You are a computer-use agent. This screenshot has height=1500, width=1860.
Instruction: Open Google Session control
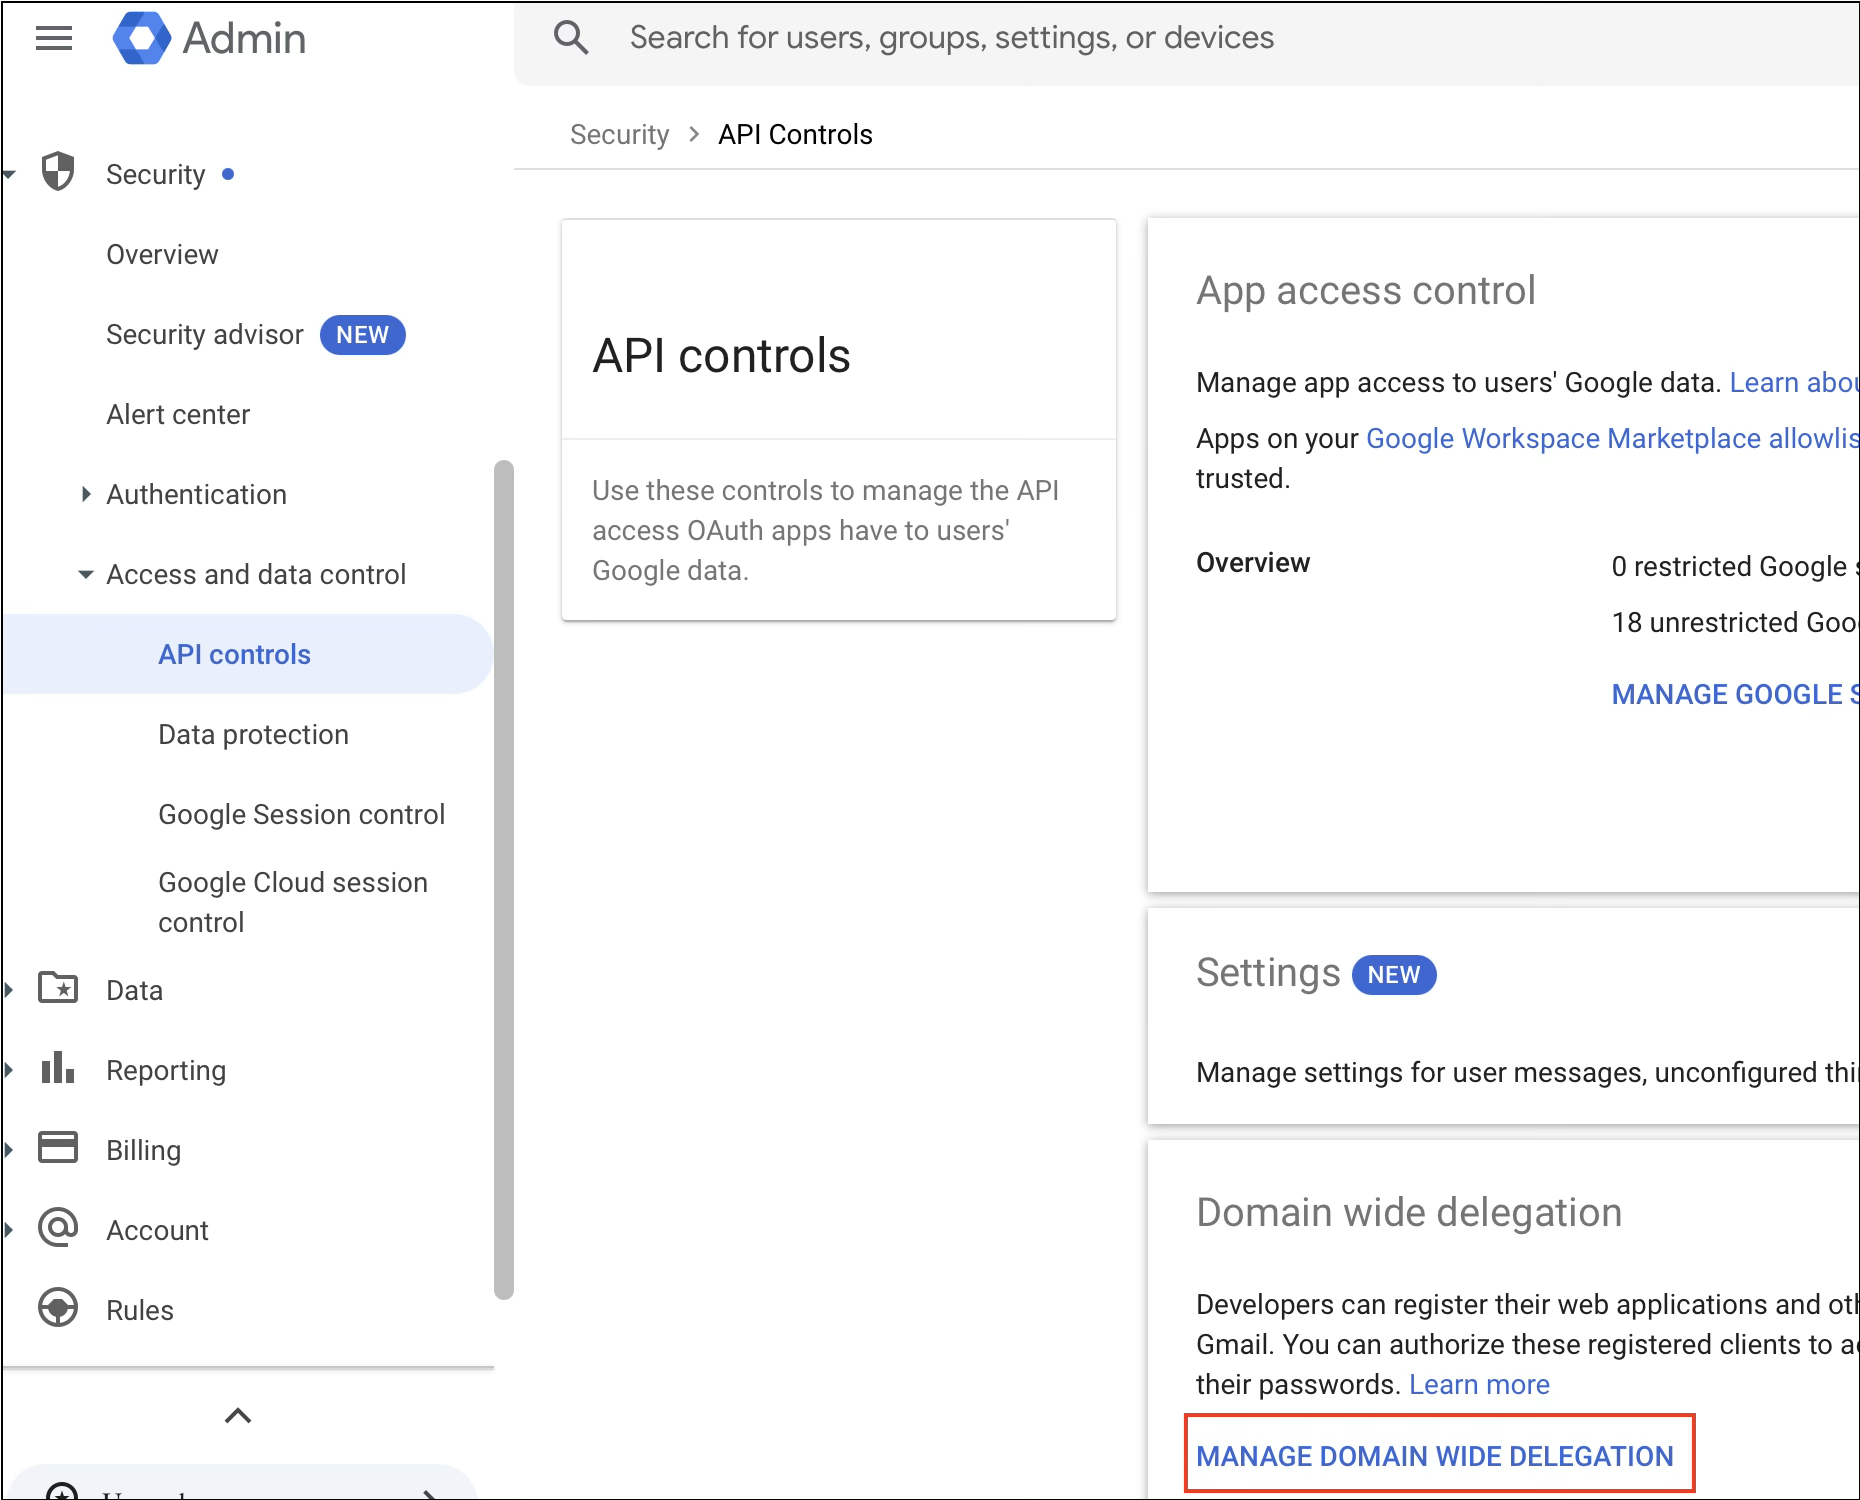click(301, 814)
